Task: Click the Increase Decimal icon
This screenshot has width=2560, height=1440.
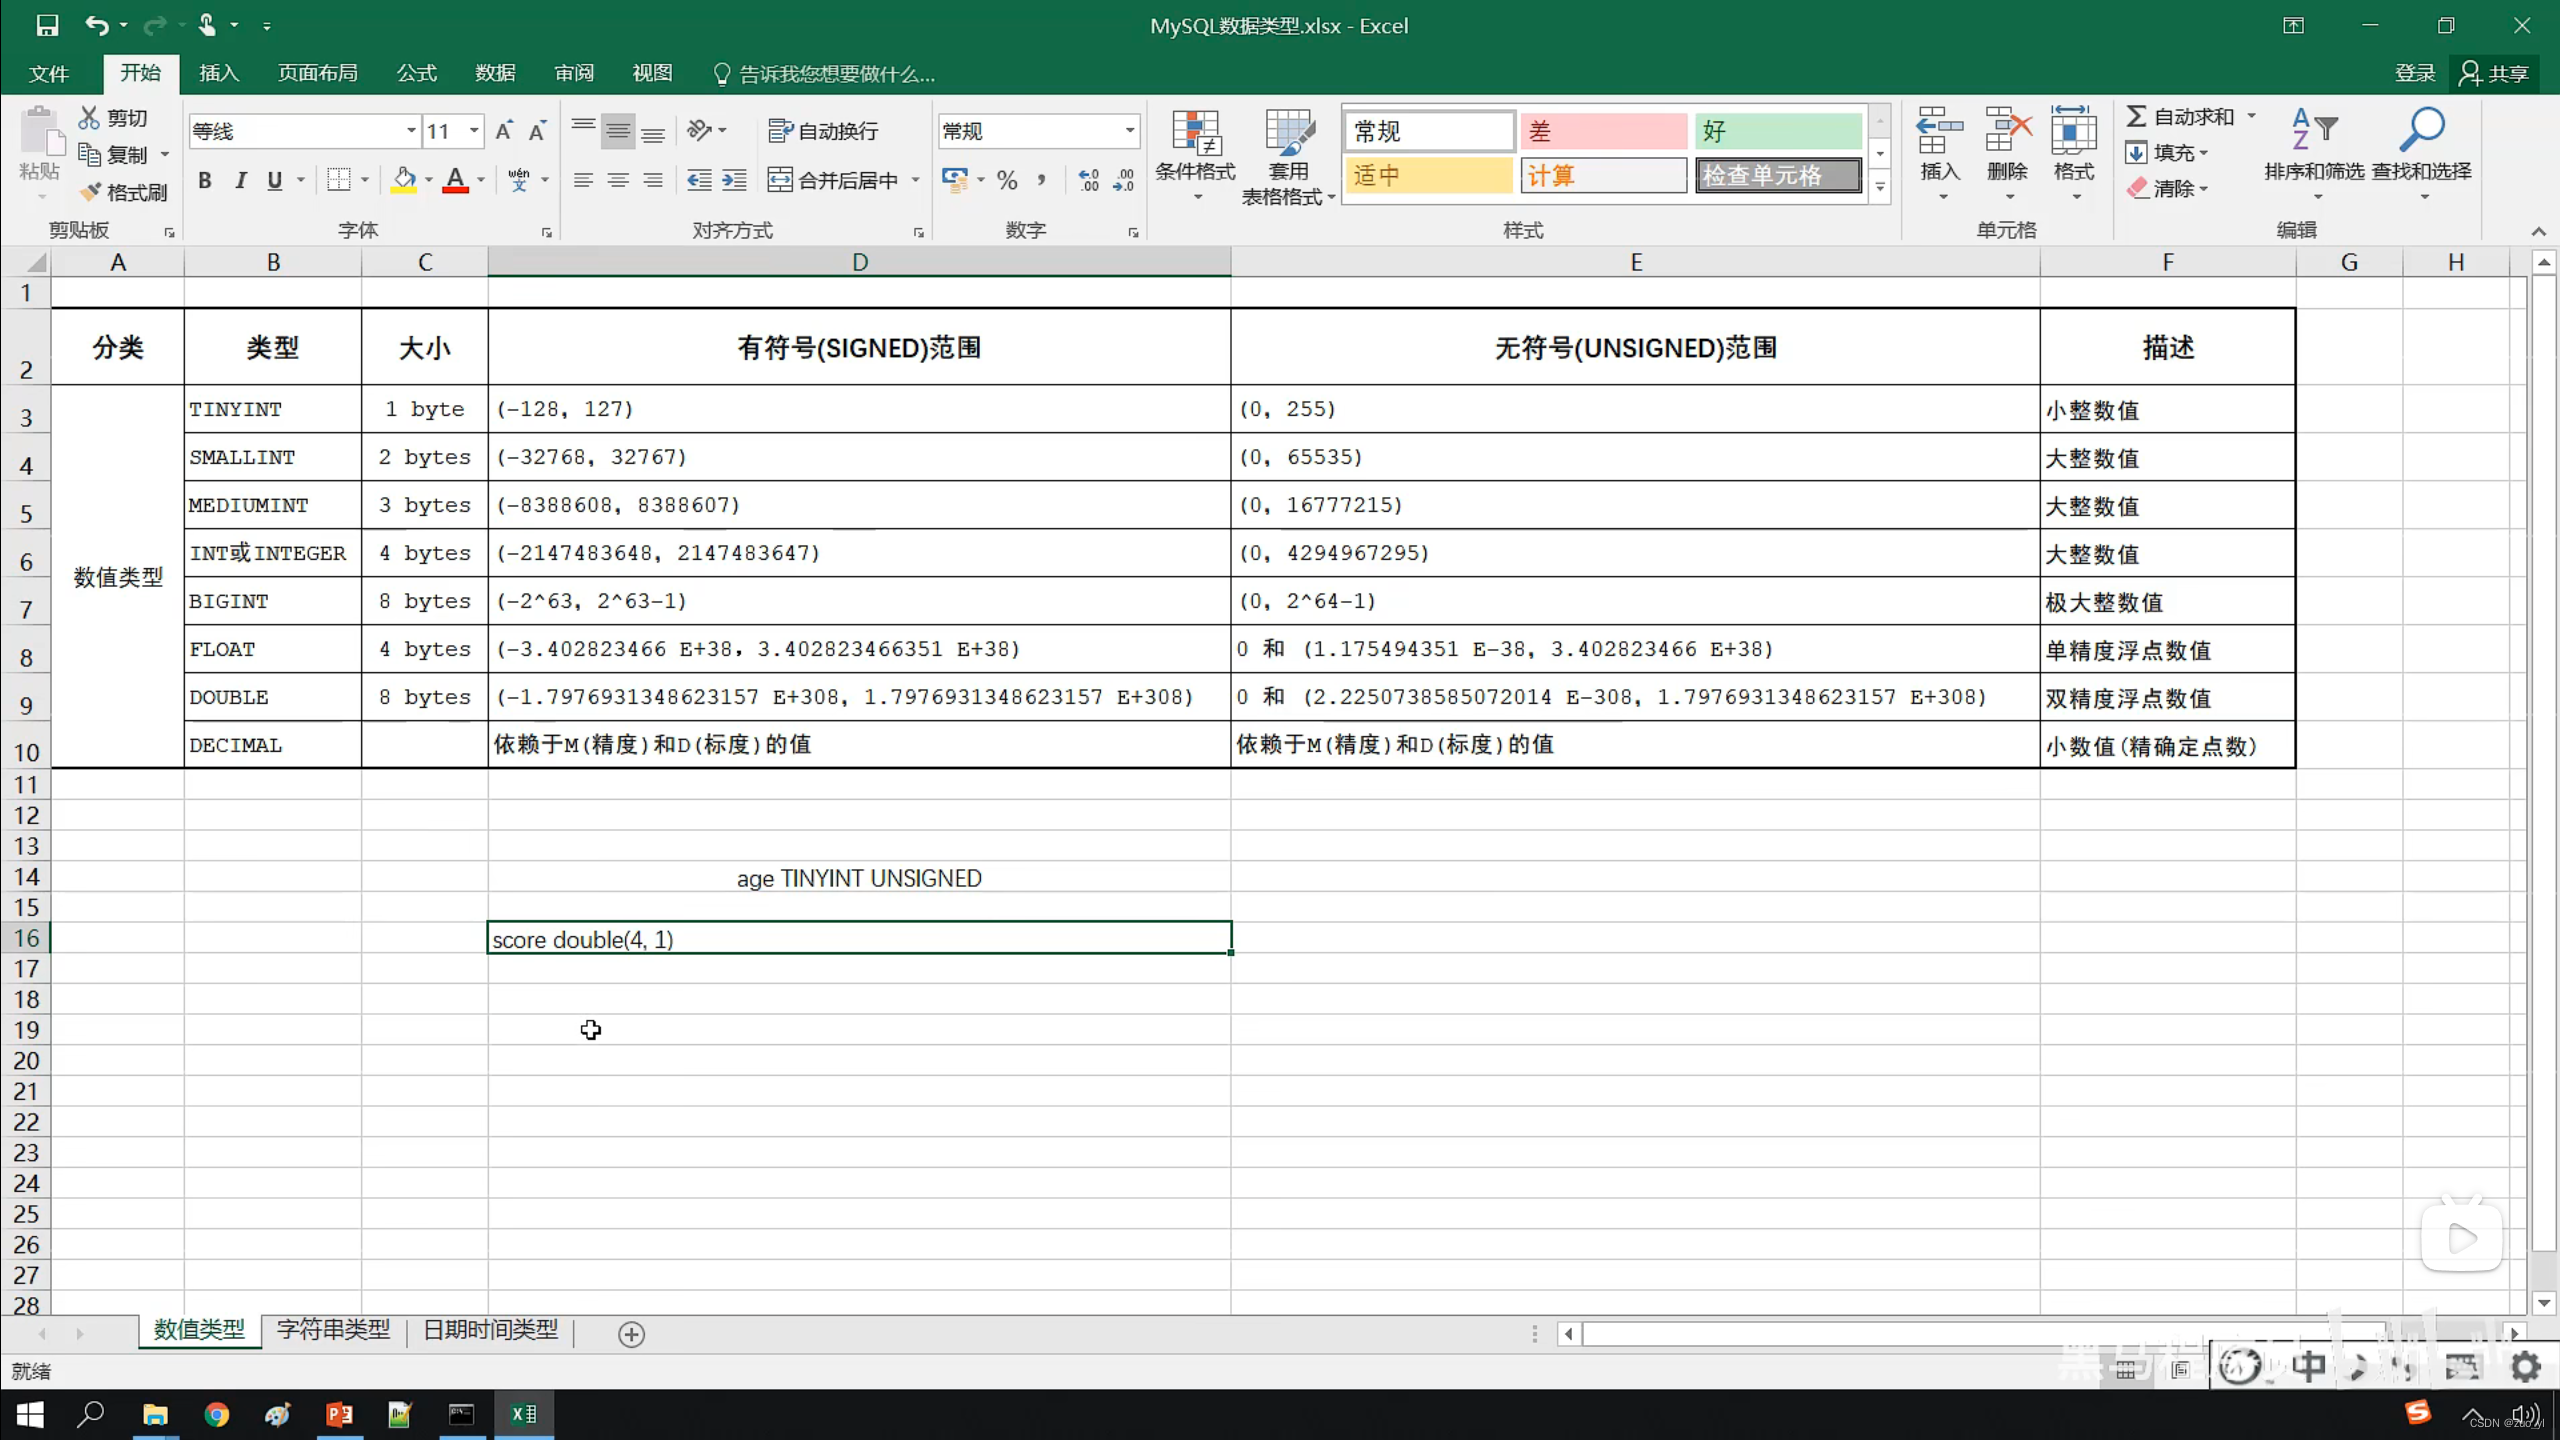Action: [1089, 180]
